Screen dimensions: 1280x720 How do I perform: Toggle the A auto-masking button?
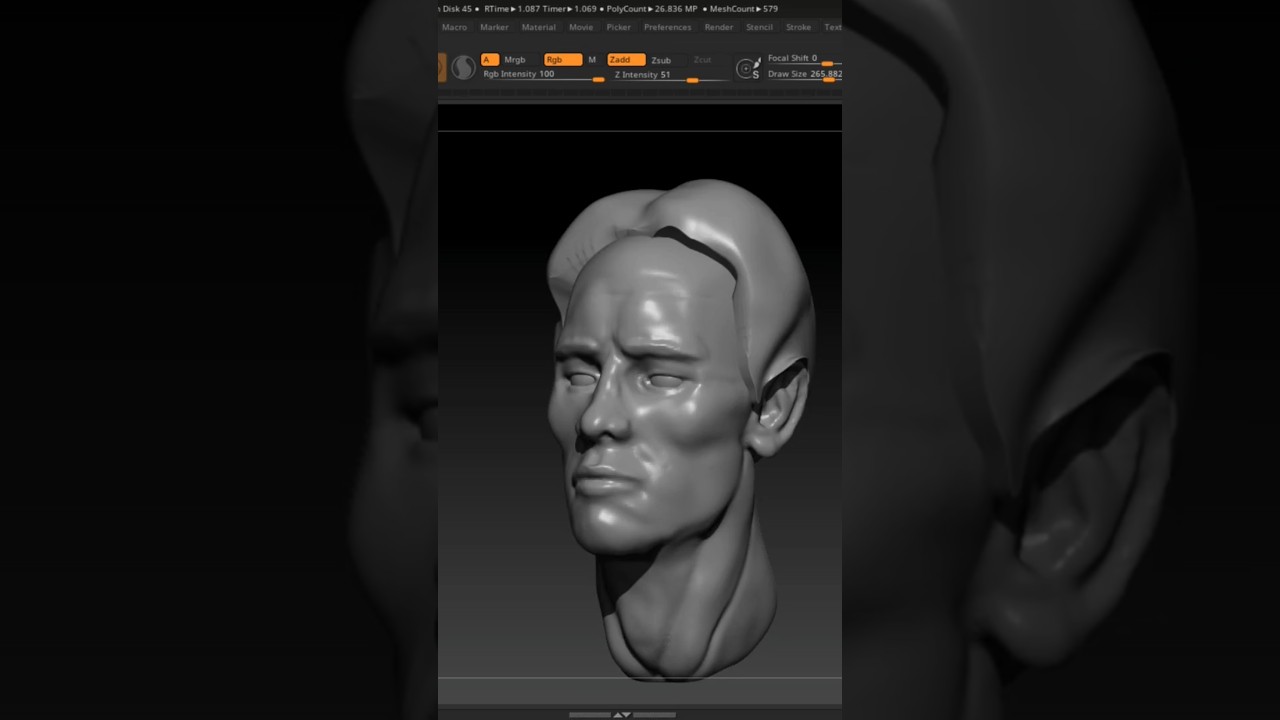click(490, 60)
